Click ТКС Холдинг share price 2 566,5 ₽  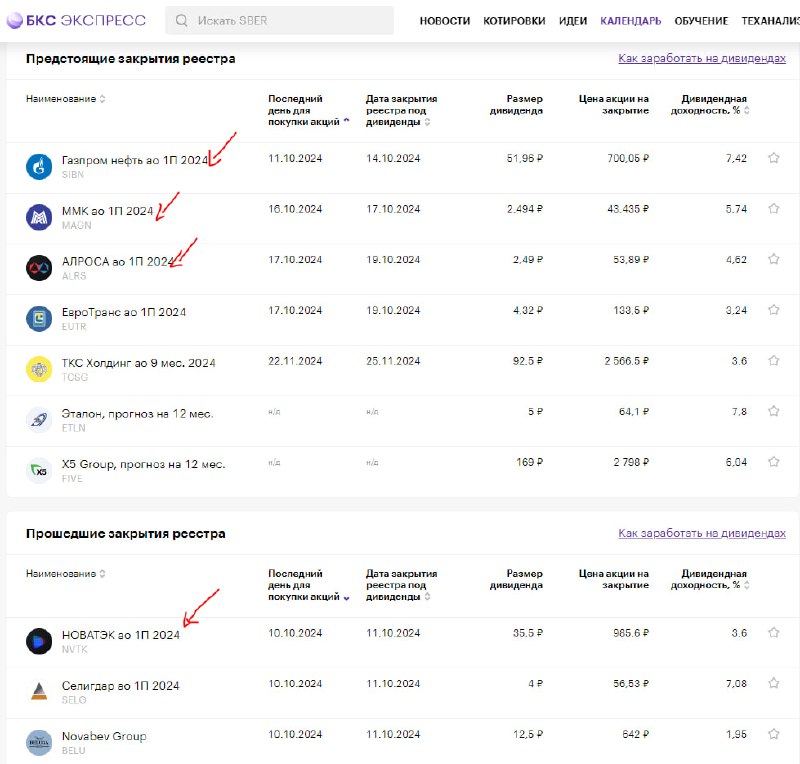point(627,361)
